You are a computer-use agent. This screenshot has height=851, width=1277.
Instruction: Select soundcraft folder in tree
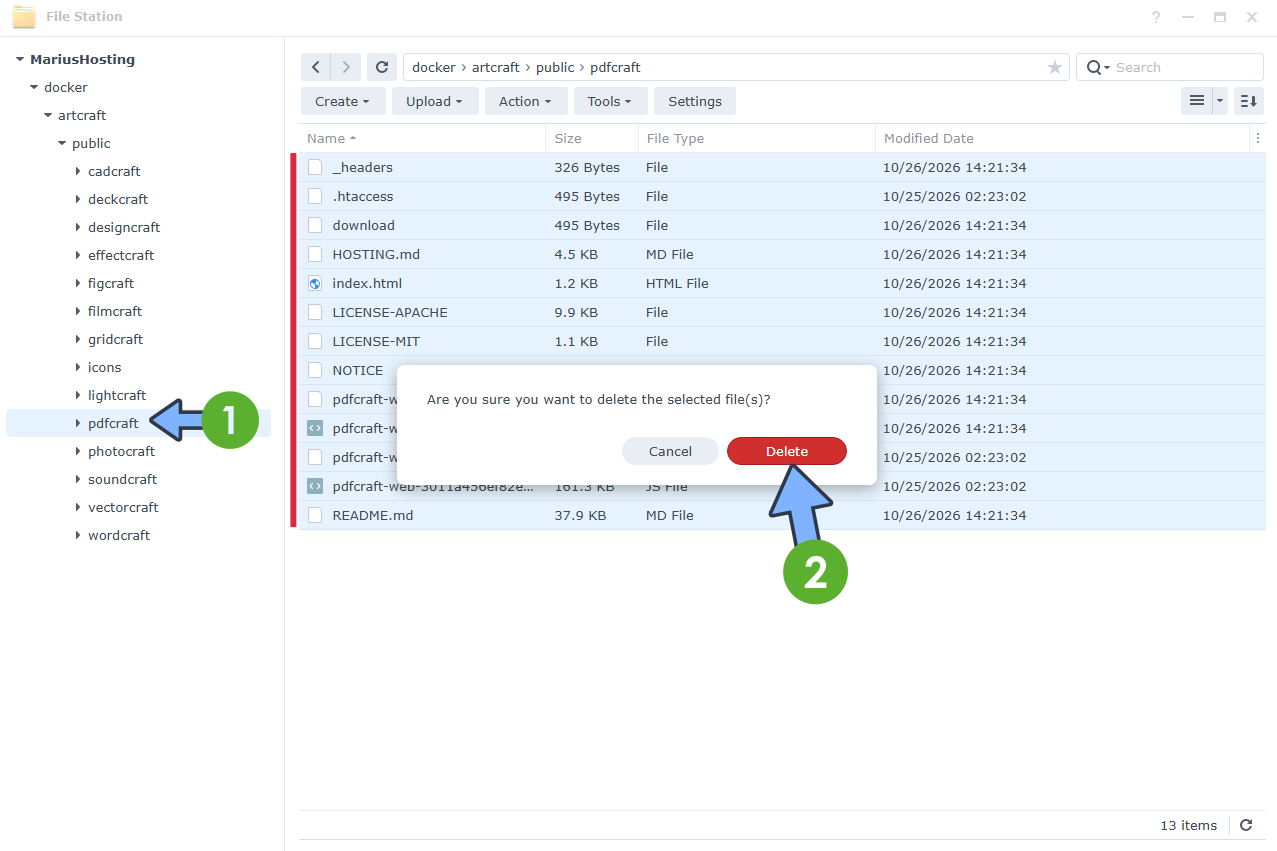(x=122, y=479)
